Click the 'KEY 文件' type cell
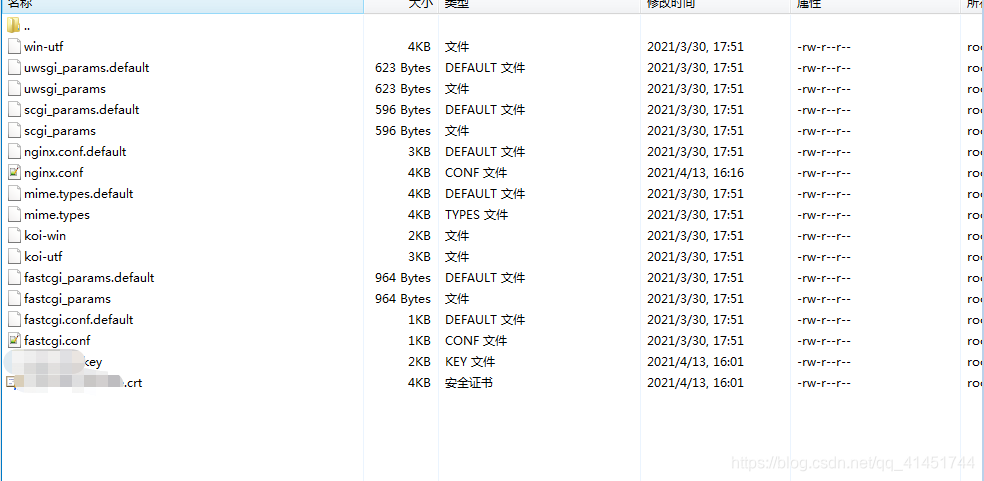This screenshot has width=984, height=481. (x=470, y=362)
